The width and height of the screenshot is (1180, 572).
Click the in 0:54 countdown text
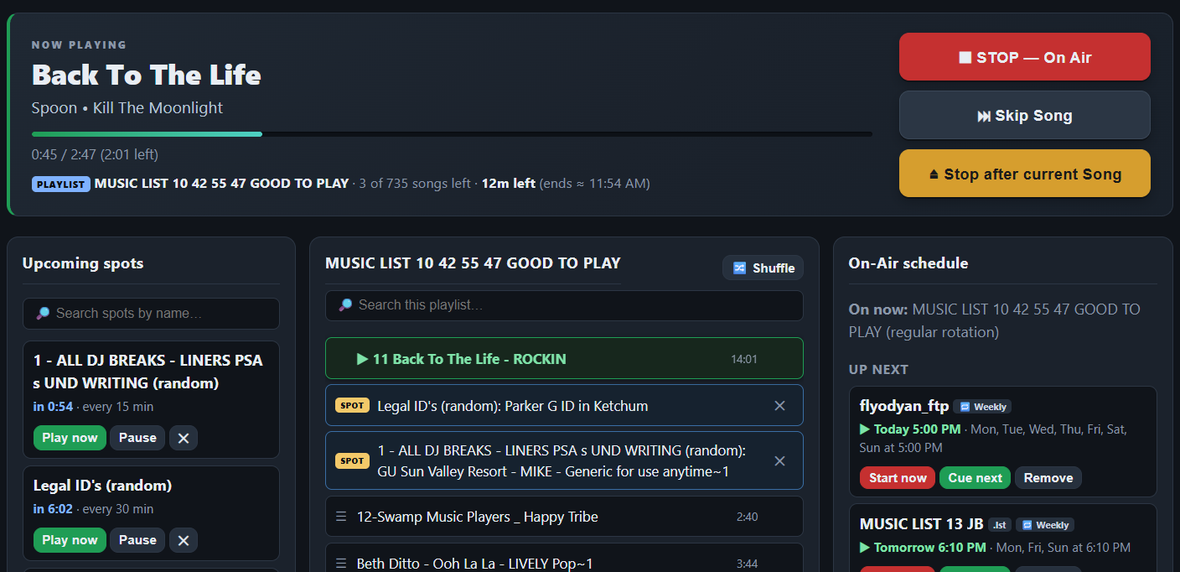53,407
